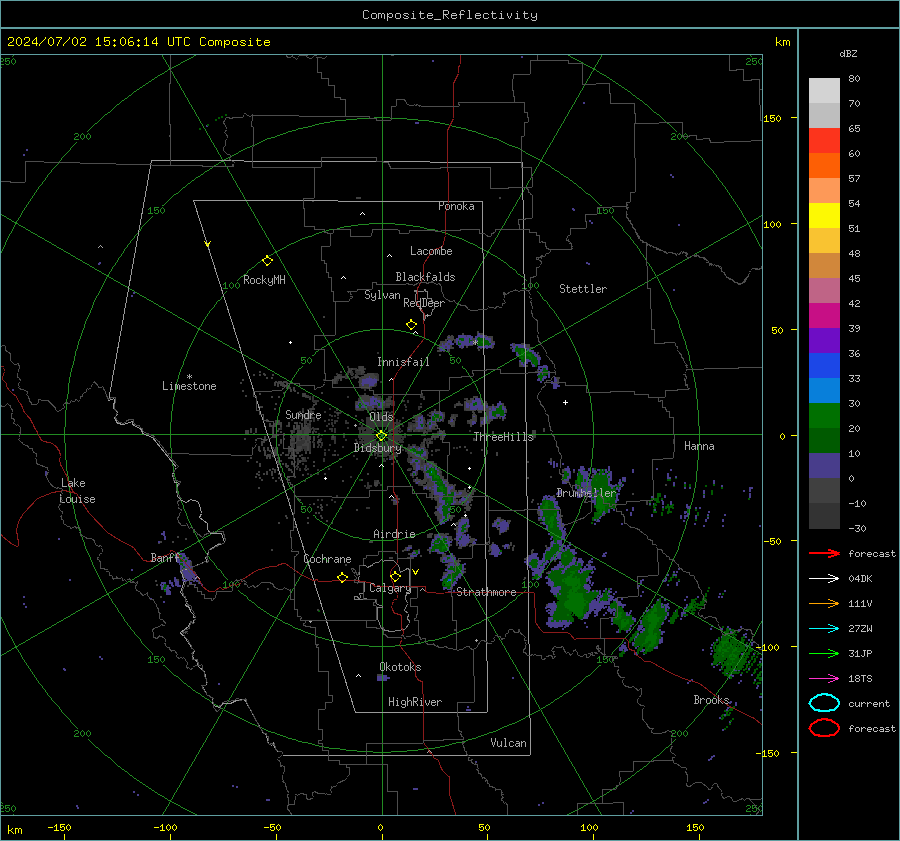The height and width of the screenshot is (841, 900).
Task: Click the ThreeHills label
Action: tap(503, 437)
